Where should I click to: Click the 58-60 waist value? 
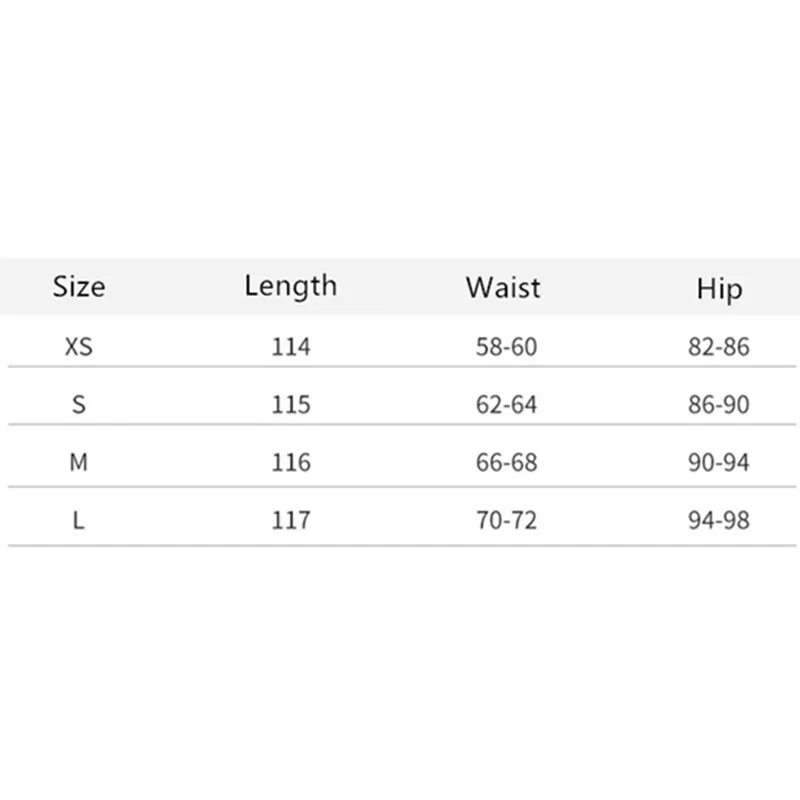507,347
